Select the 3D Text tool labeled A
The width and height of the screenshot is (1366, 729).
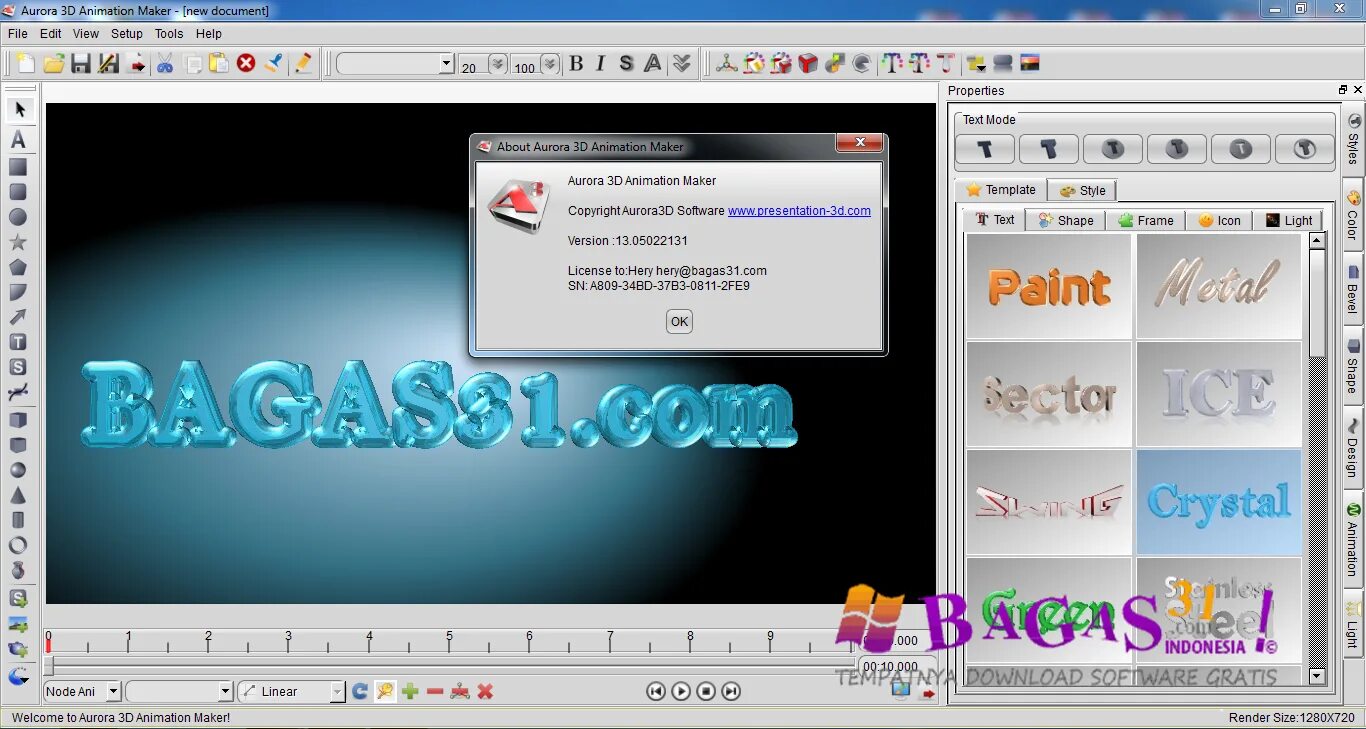(x=18, y=140)
